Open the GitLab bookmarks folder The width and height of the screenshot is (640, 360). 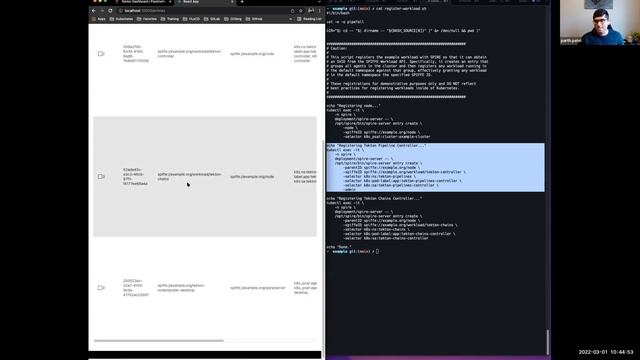tap(212, 19)
